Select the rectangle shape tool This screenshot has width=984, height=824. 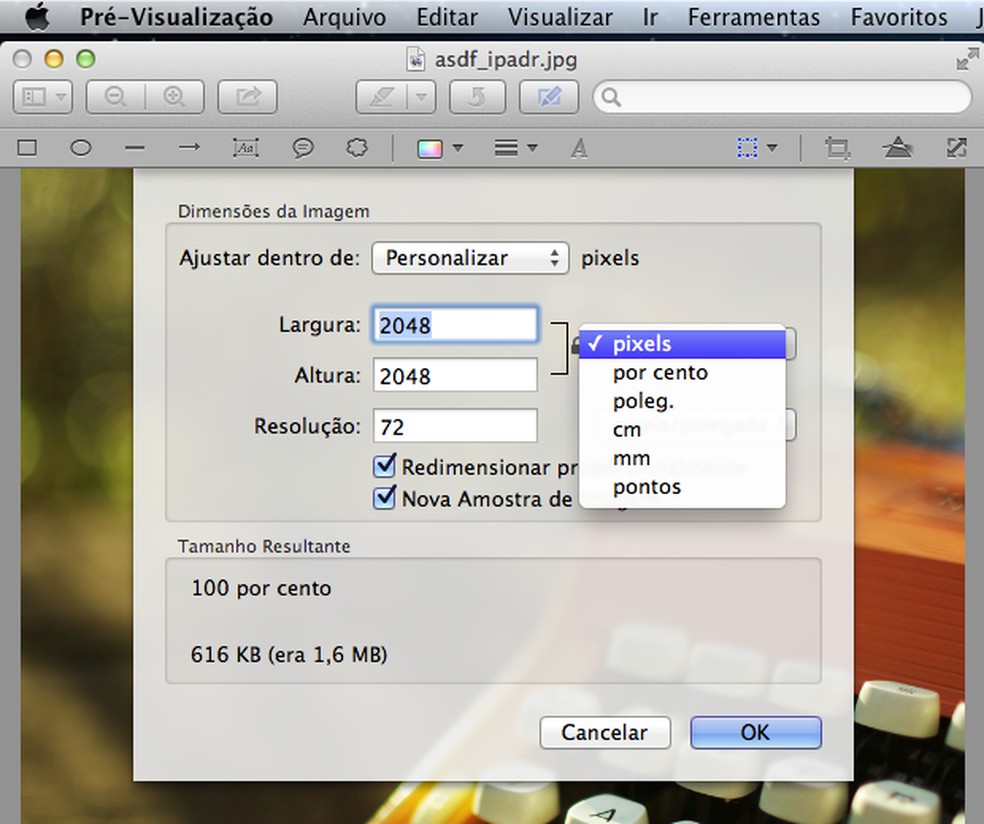(x=27, y=148)
